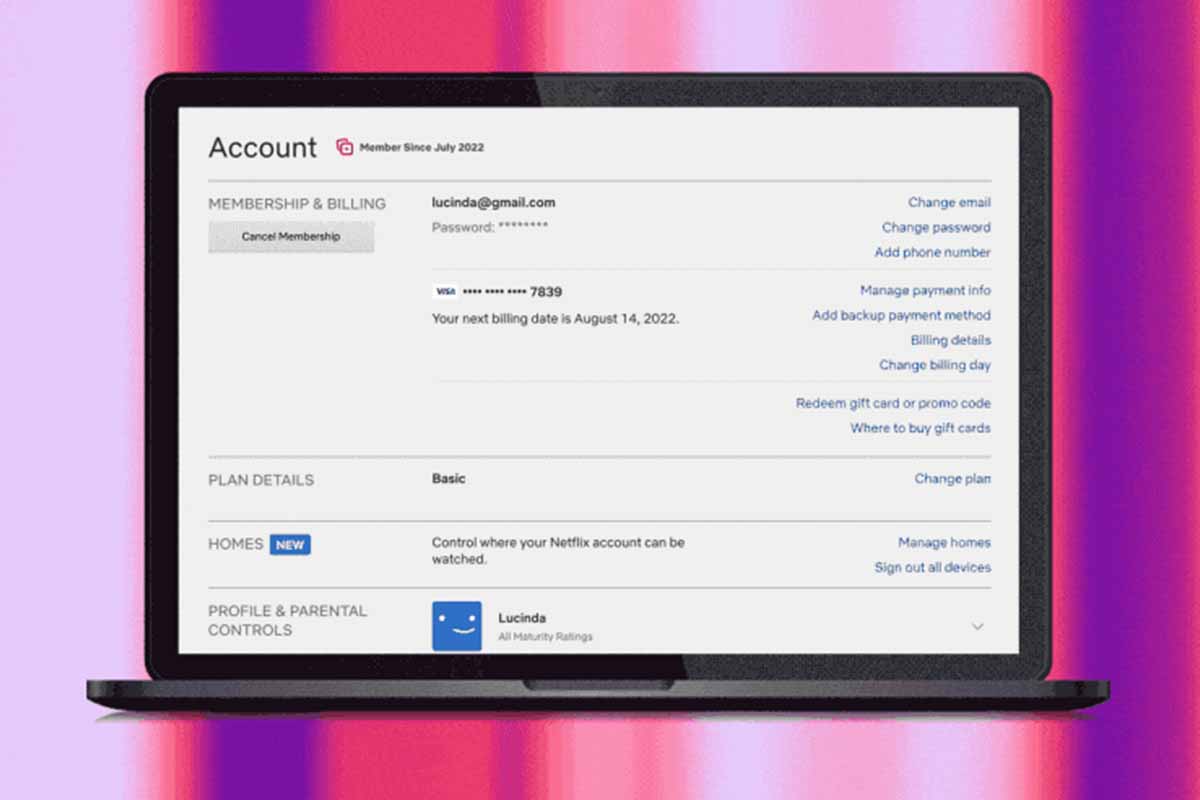This screenshot has width=1200, height=800.
Task: Open the Change email link
Action: pos(949,203)
